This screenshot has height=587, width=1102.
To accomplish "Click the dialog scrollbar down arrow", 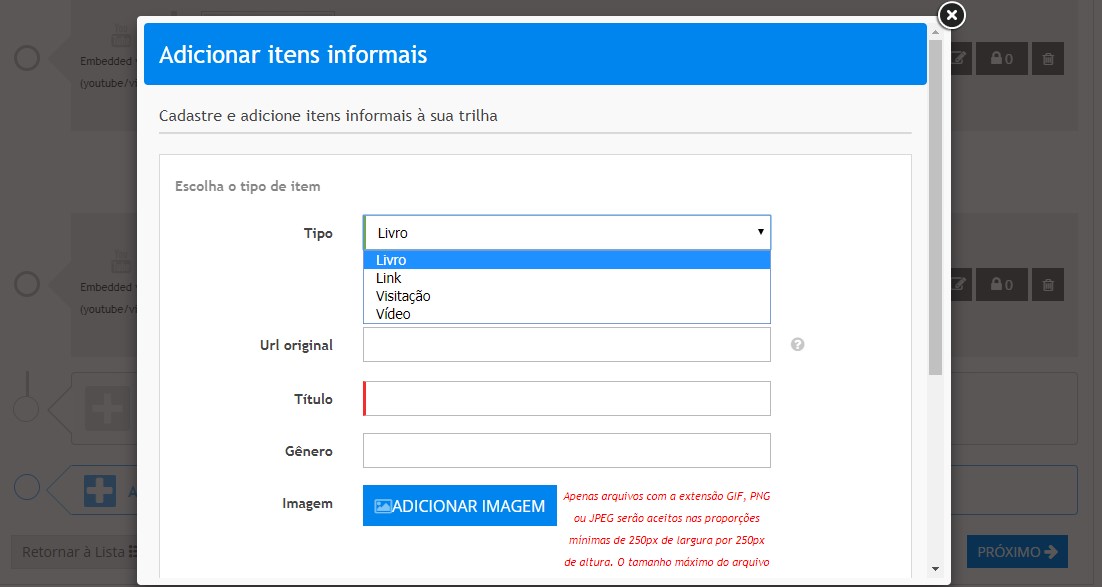I will [935, 568].
